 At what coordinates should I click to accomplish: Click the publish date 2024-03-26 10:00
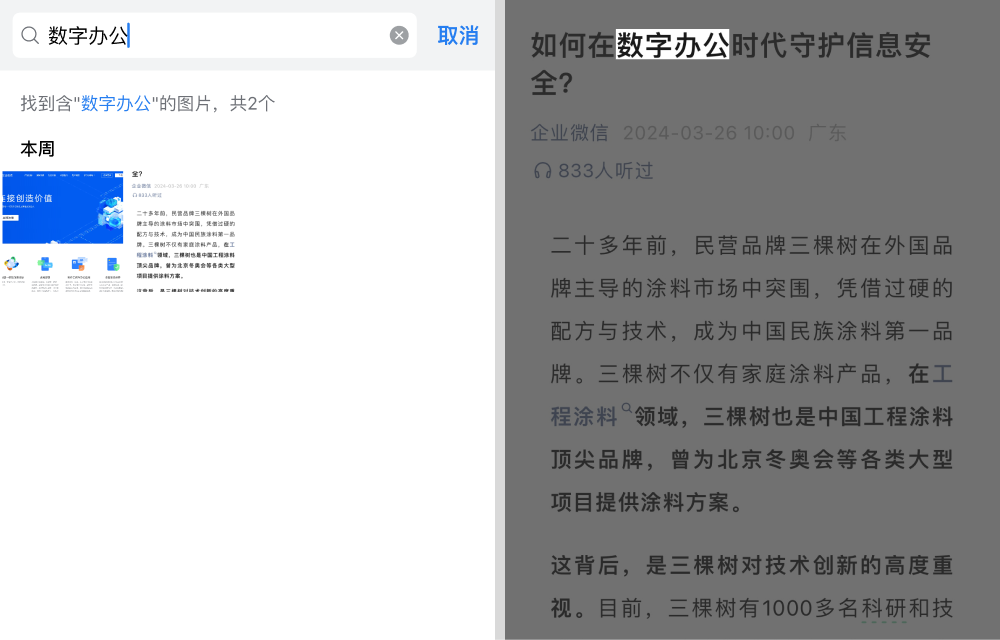point(708,133)
